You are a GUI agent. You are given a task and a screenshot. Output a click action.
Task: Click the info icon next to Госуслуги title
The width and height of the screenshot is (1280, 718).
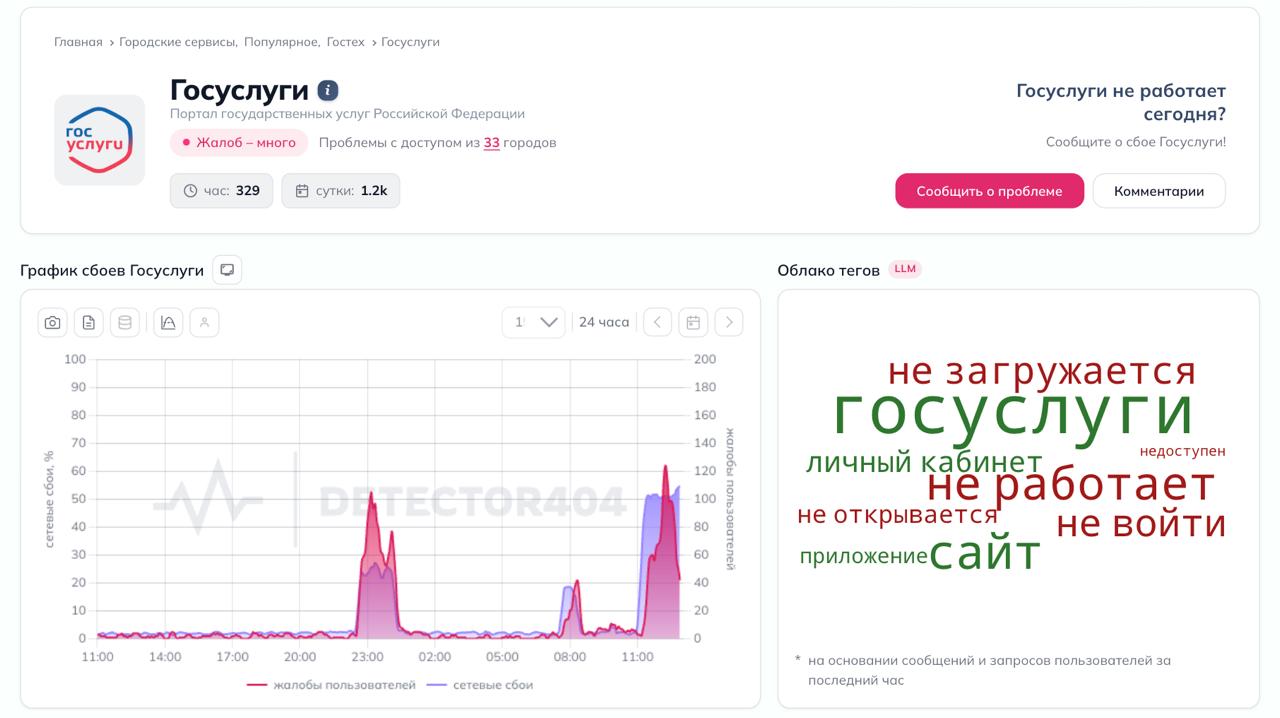click(328, 90)
